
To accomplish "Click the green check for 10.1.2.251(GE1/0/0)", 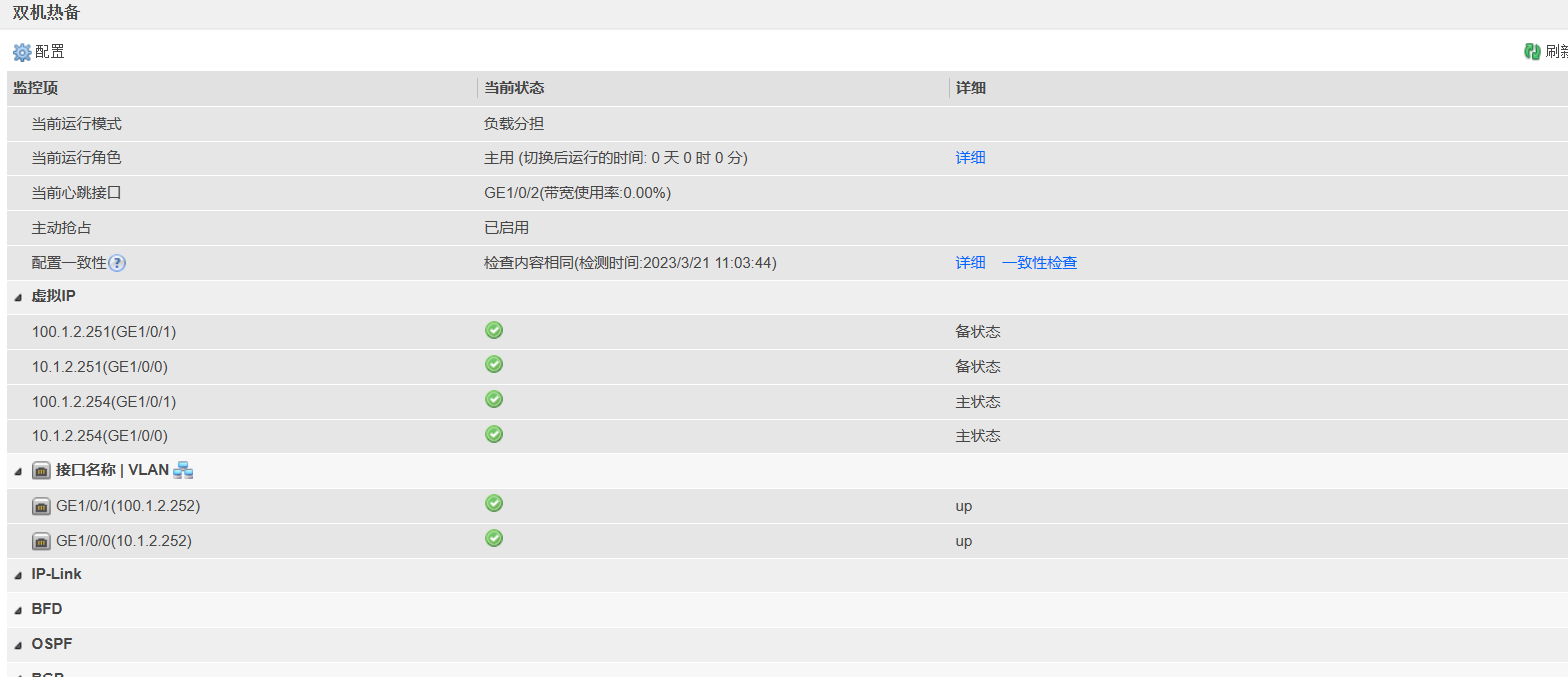I will click(x=494, y=365).
